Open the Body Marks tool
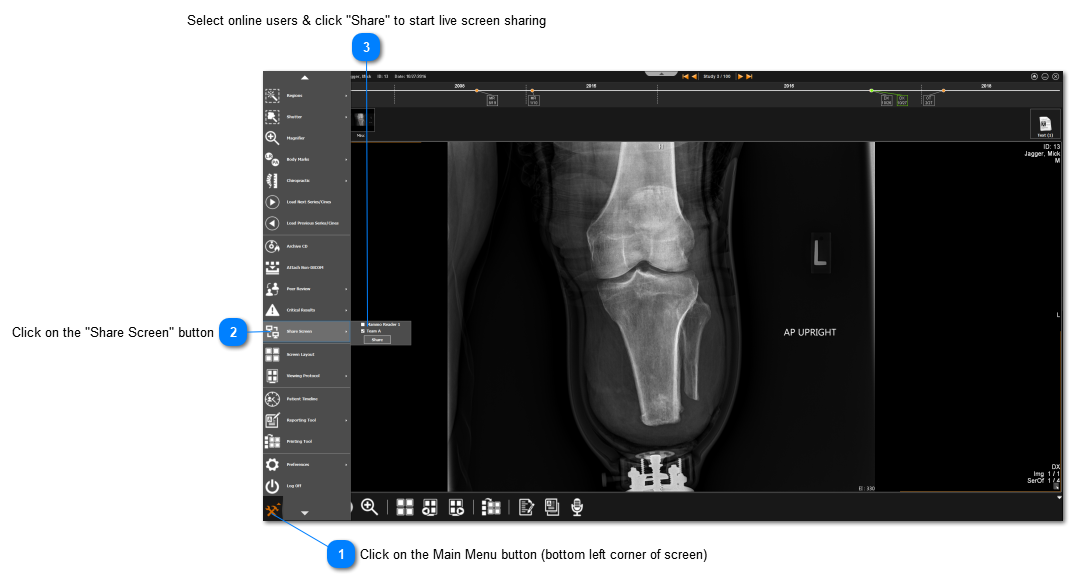 [300, 159]
